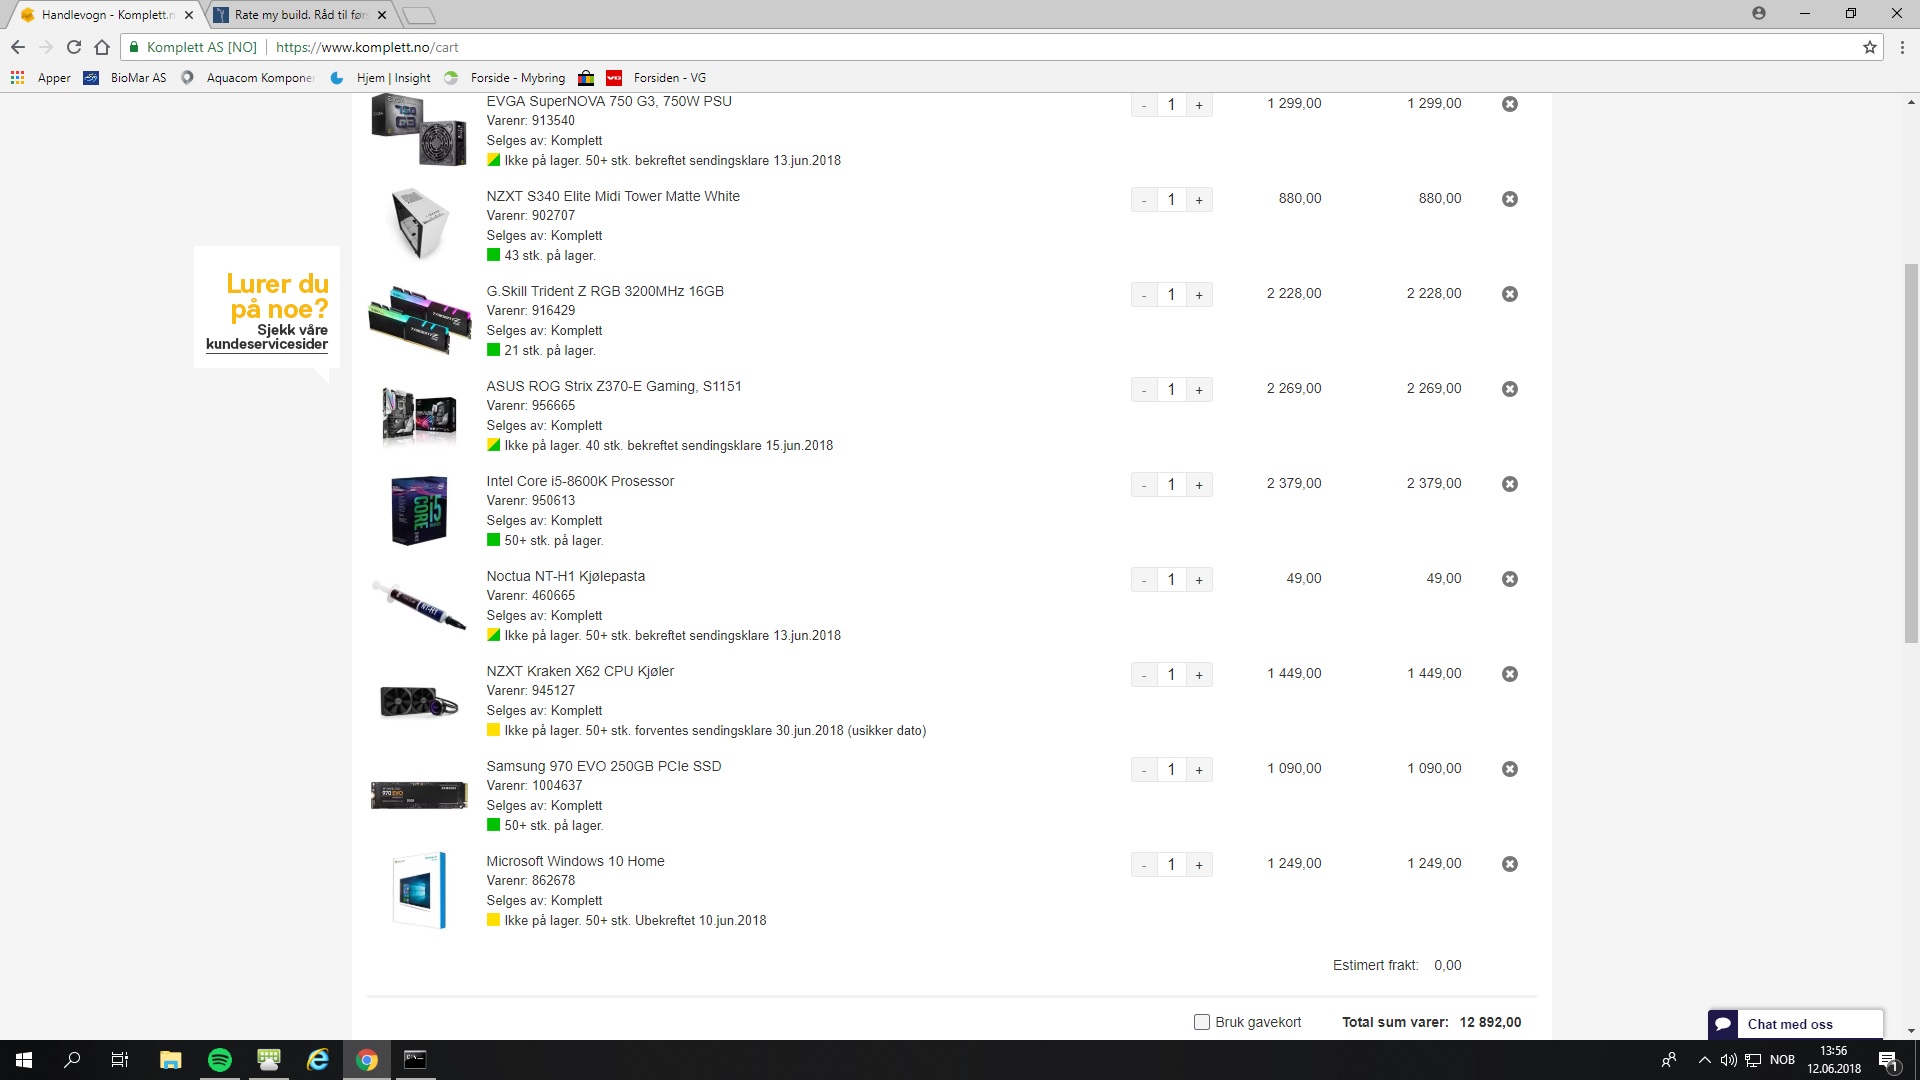This screenshot has width=1920, height=1080.
Task: Open Chrome menu three dots
Action: pyautogui.click(x=1902, y=47)
